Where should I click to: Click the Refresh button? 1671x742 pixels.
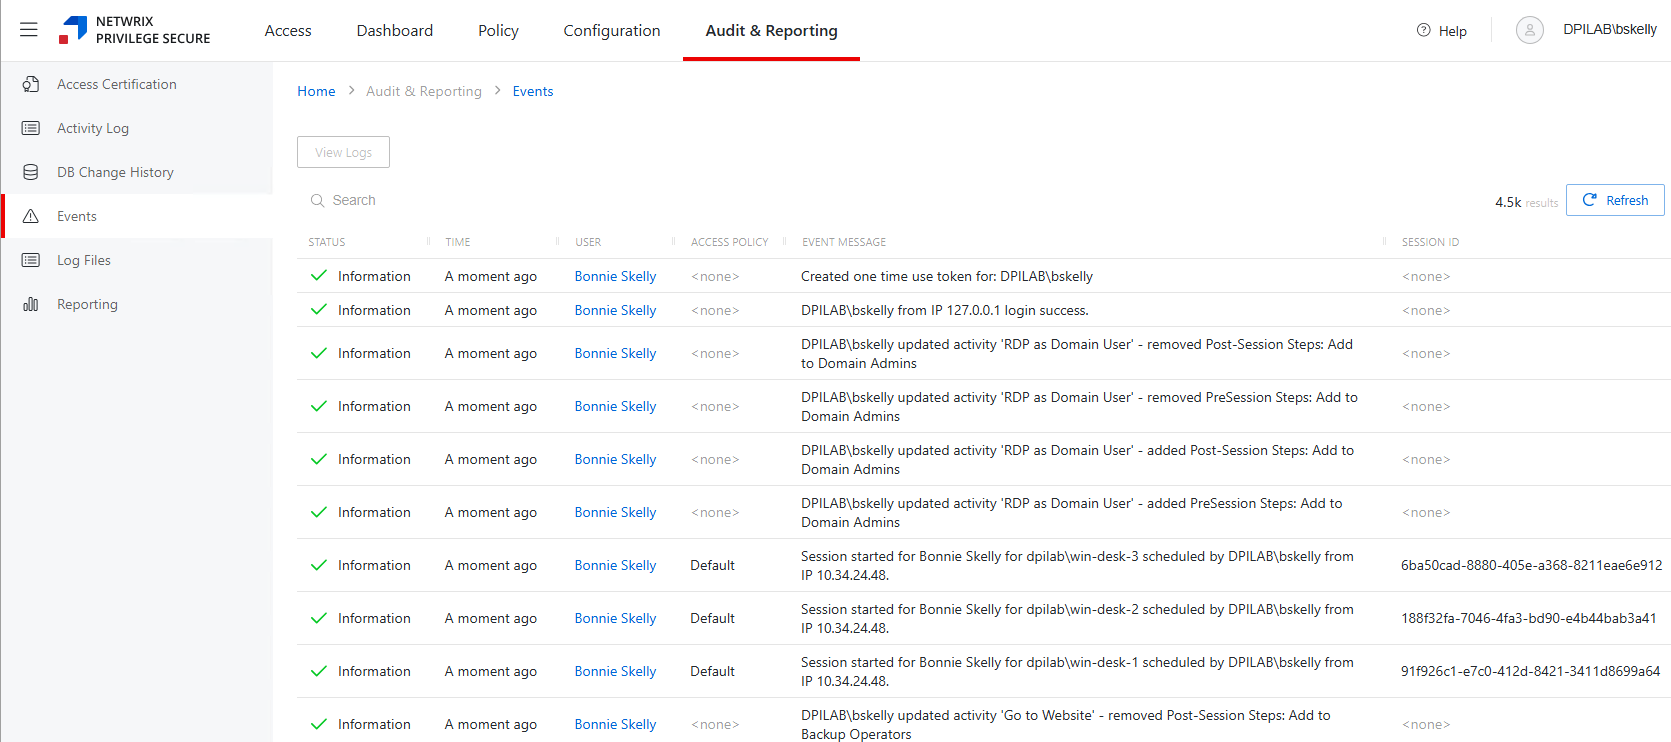click(1615, 200)
